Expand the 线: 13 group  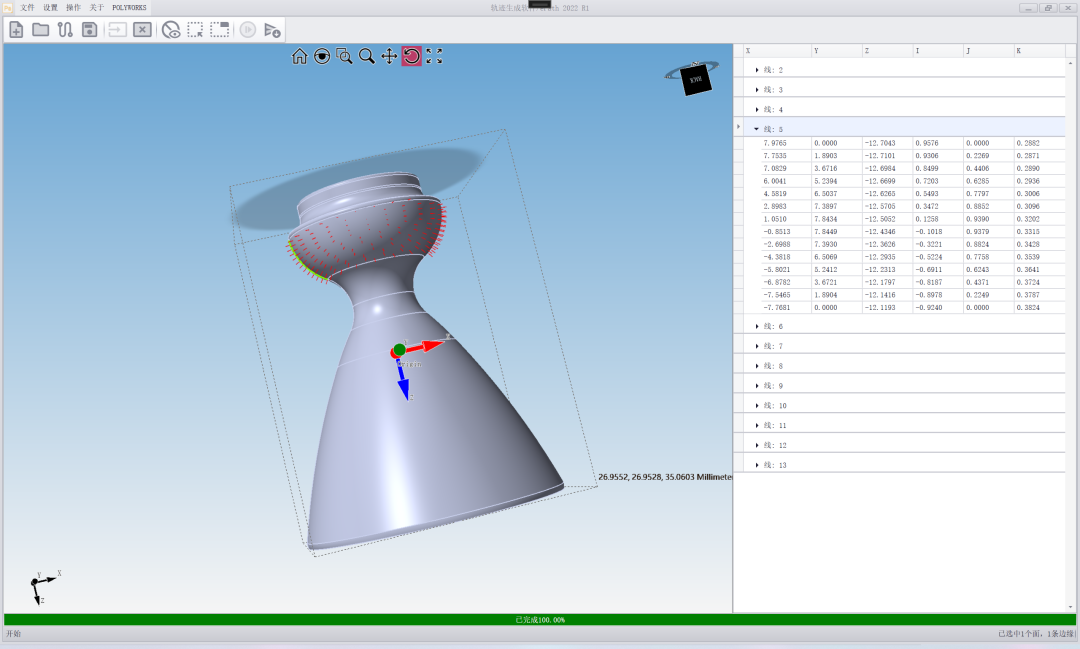757,465
